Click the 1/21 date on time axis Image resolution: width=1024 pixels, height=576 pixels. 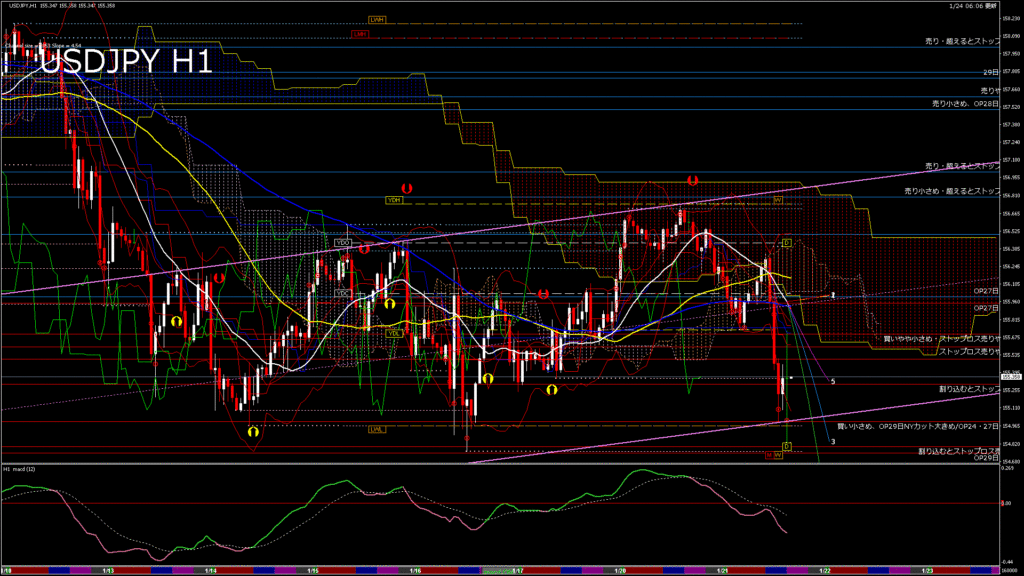pos(722,571)
